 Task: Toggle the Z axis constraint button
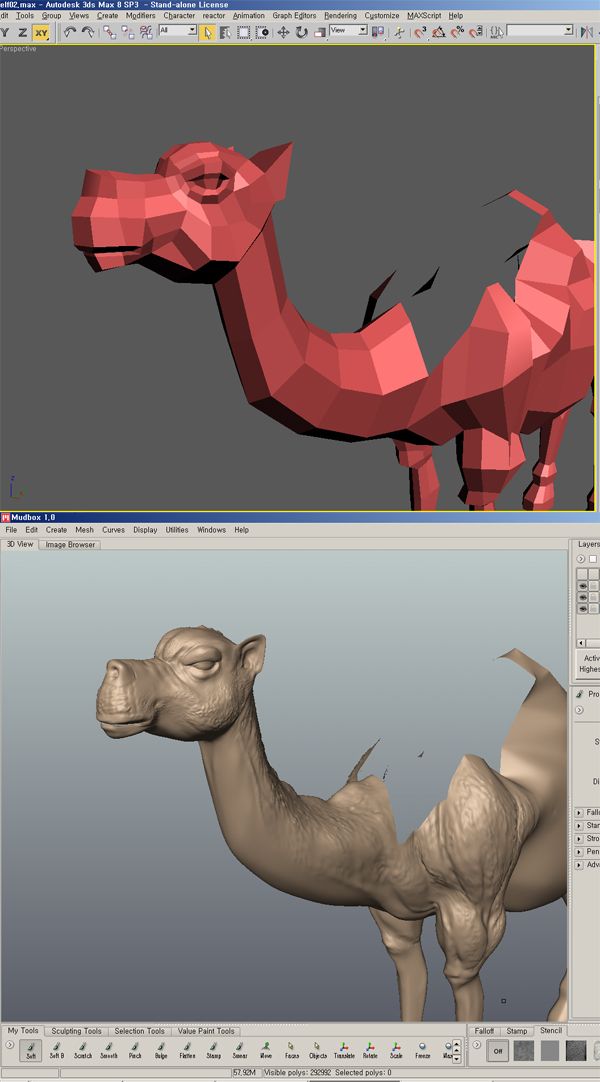pyautogui.click(x=23, y=32)
